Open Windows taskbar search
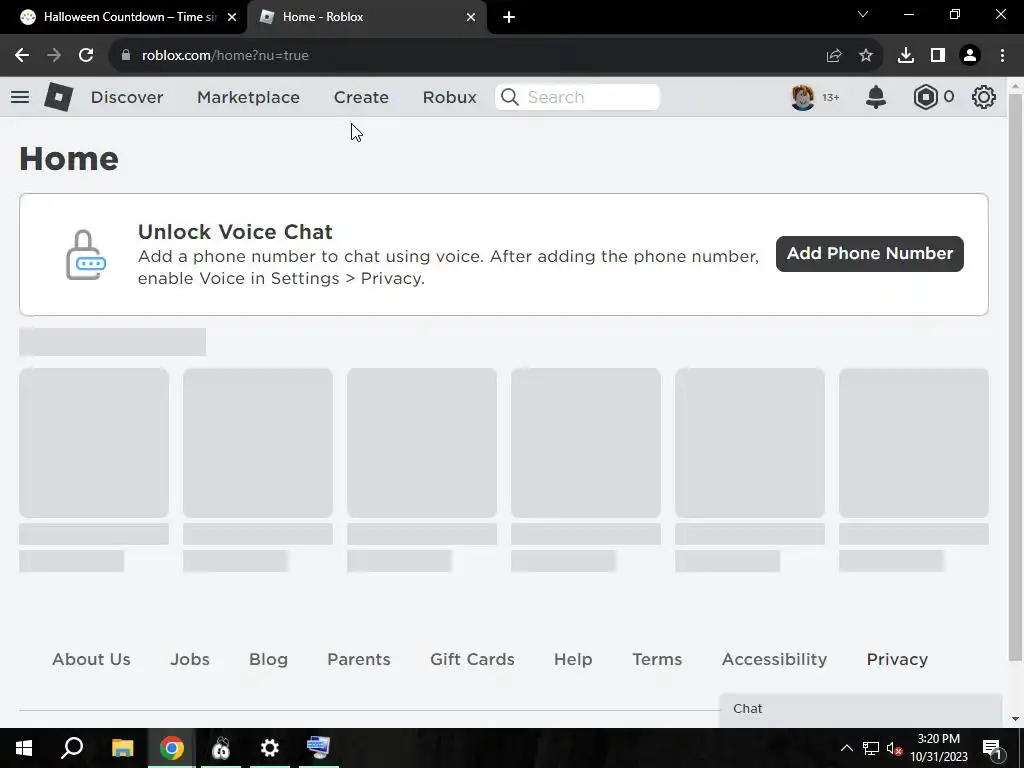Viewport: 1024px width, 768px height. (72, 748)
